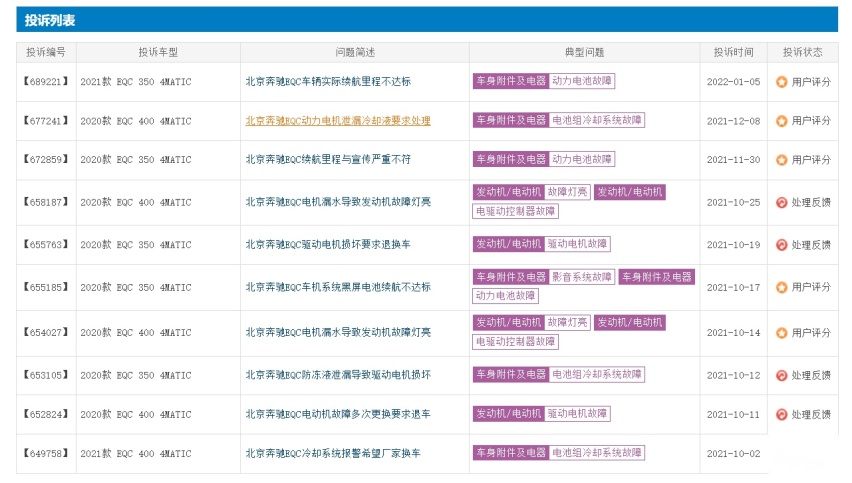Image resolution: width=852 pixels, height=483 pixels.
Task: Click complaint number 【654027】
Action: pos(46,332)
